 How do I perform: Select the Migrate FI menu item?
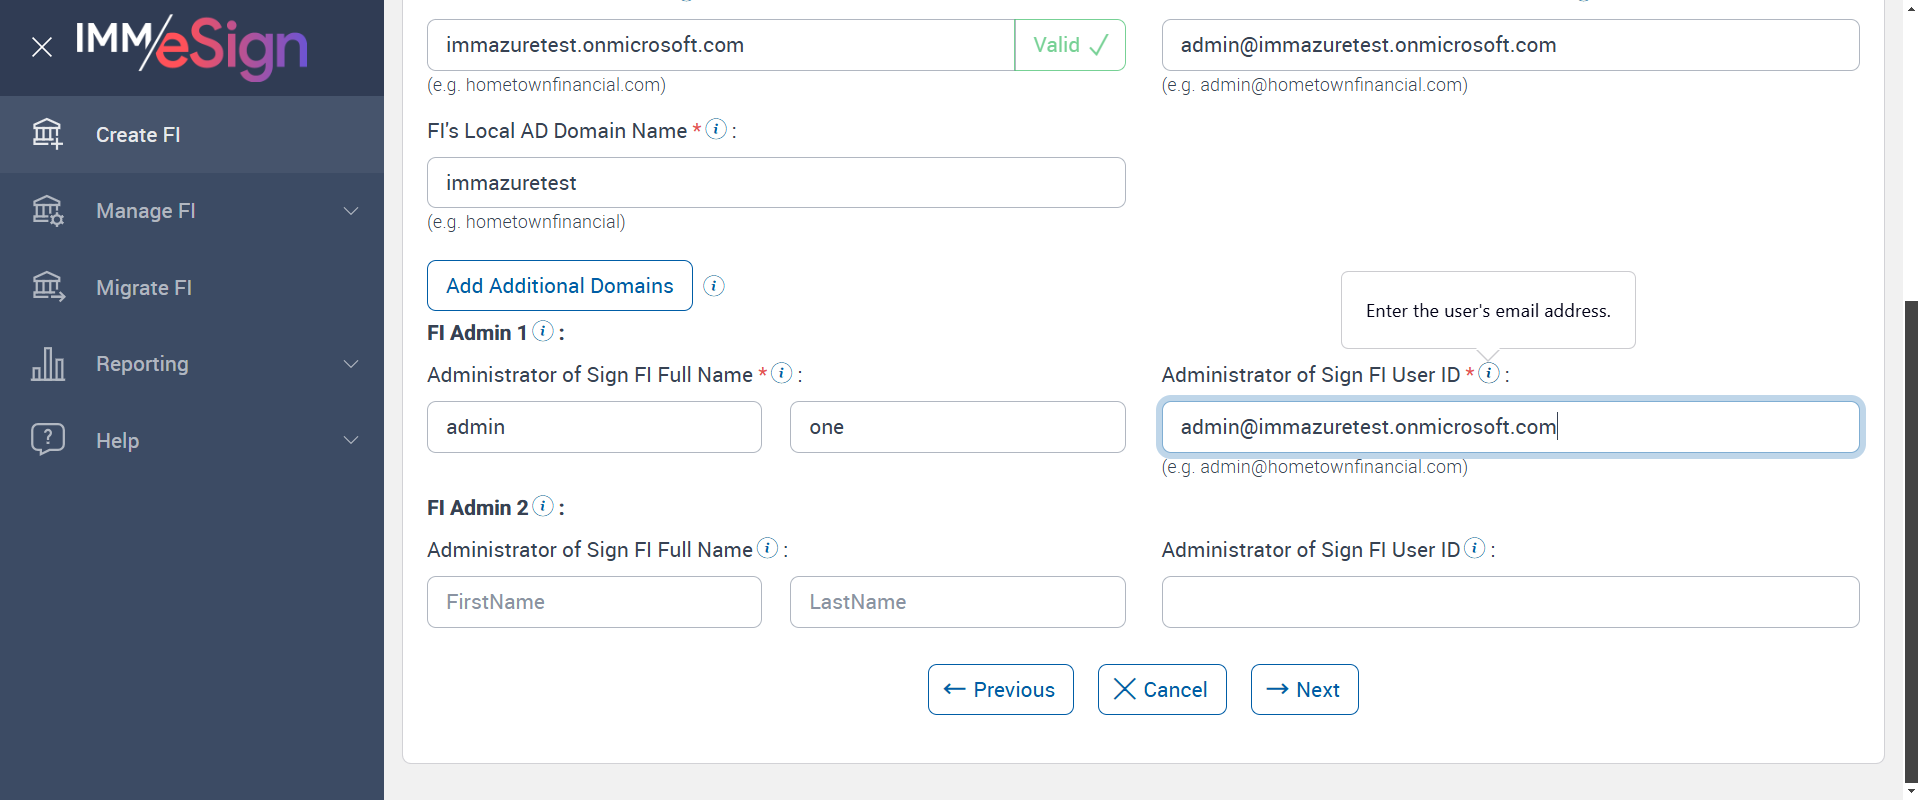click(x=144, y=288)
